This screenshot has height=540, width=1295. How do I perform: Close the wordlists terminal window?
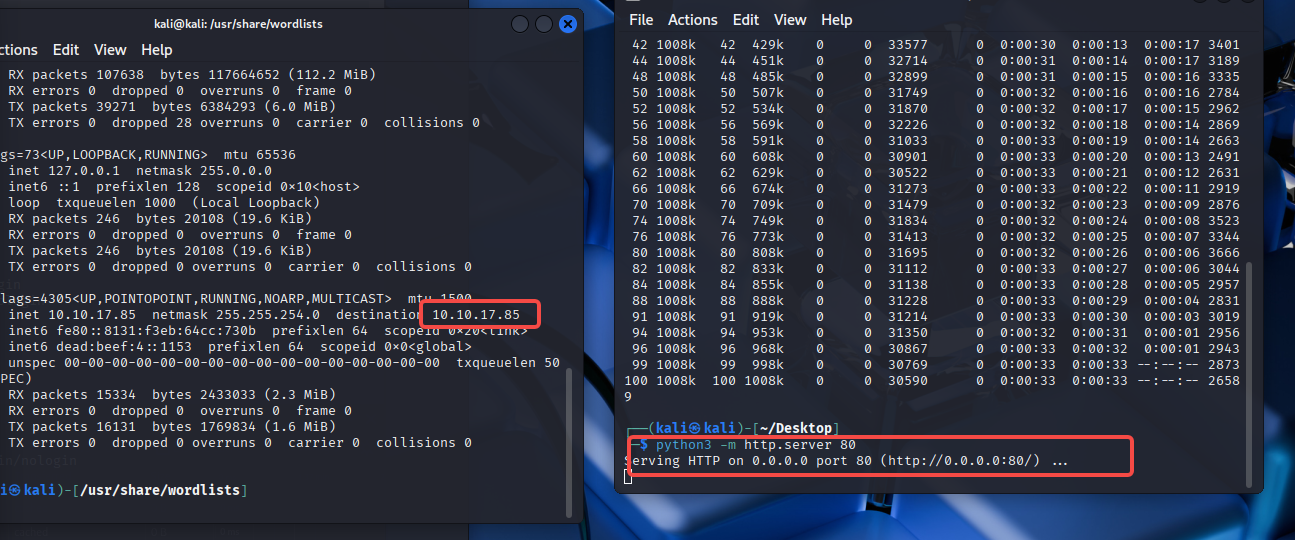pos(568,24)
